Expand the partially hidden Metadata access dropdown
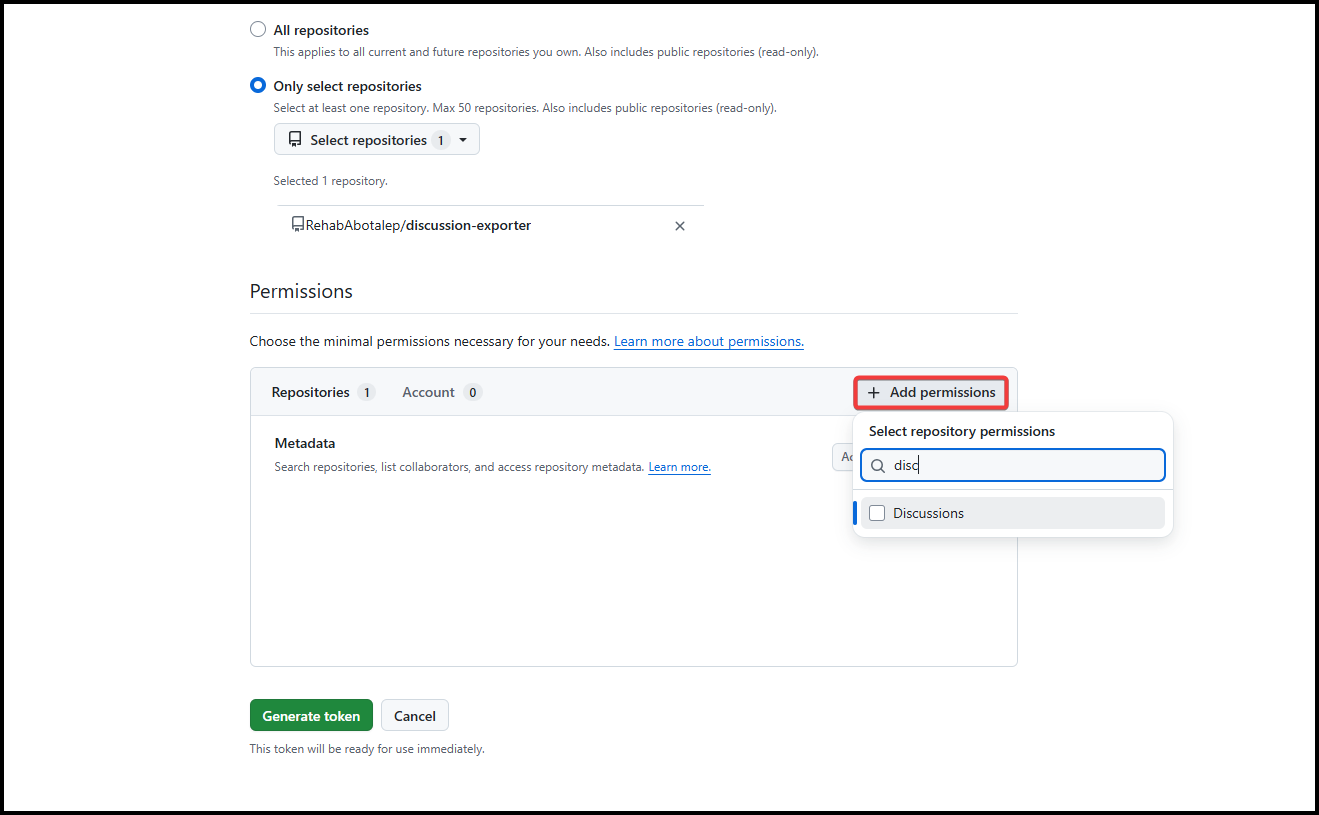 point(842,457)
